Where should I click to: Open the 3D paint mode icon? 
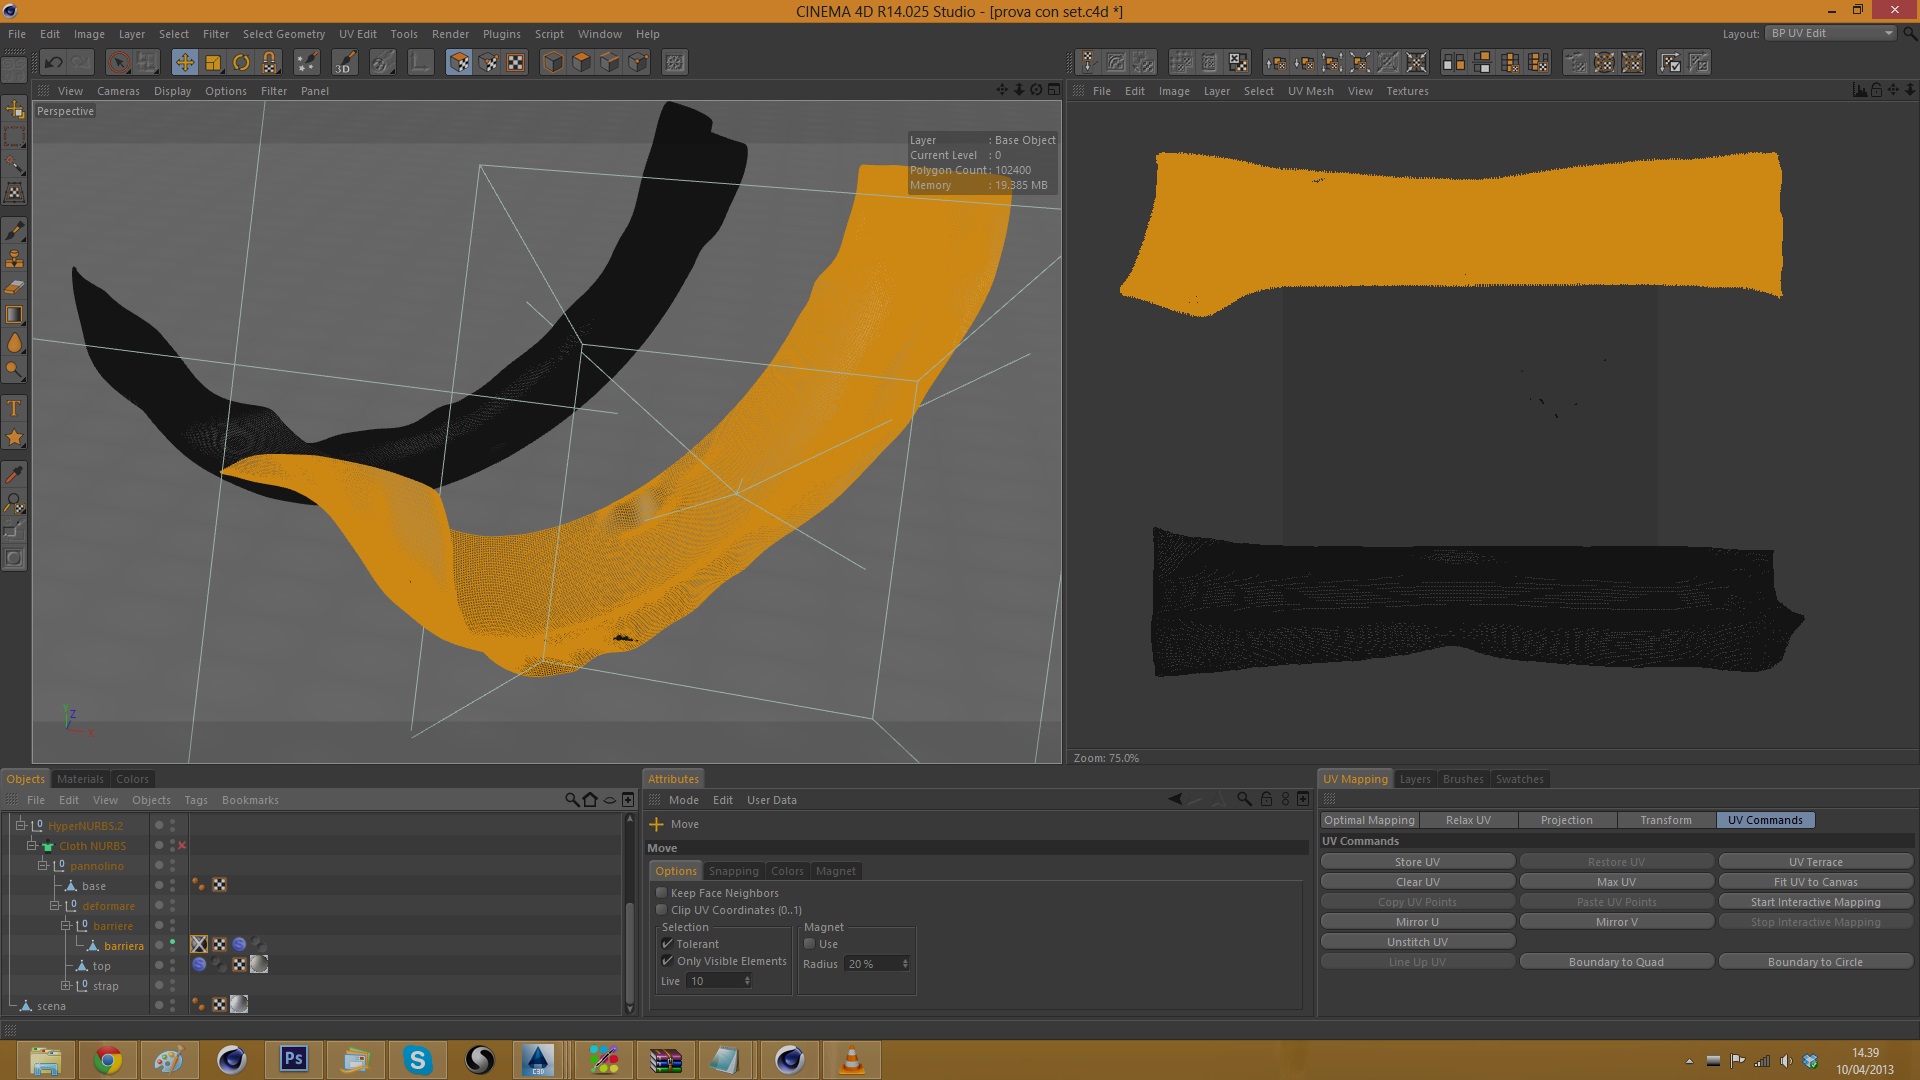coord(344,63)
